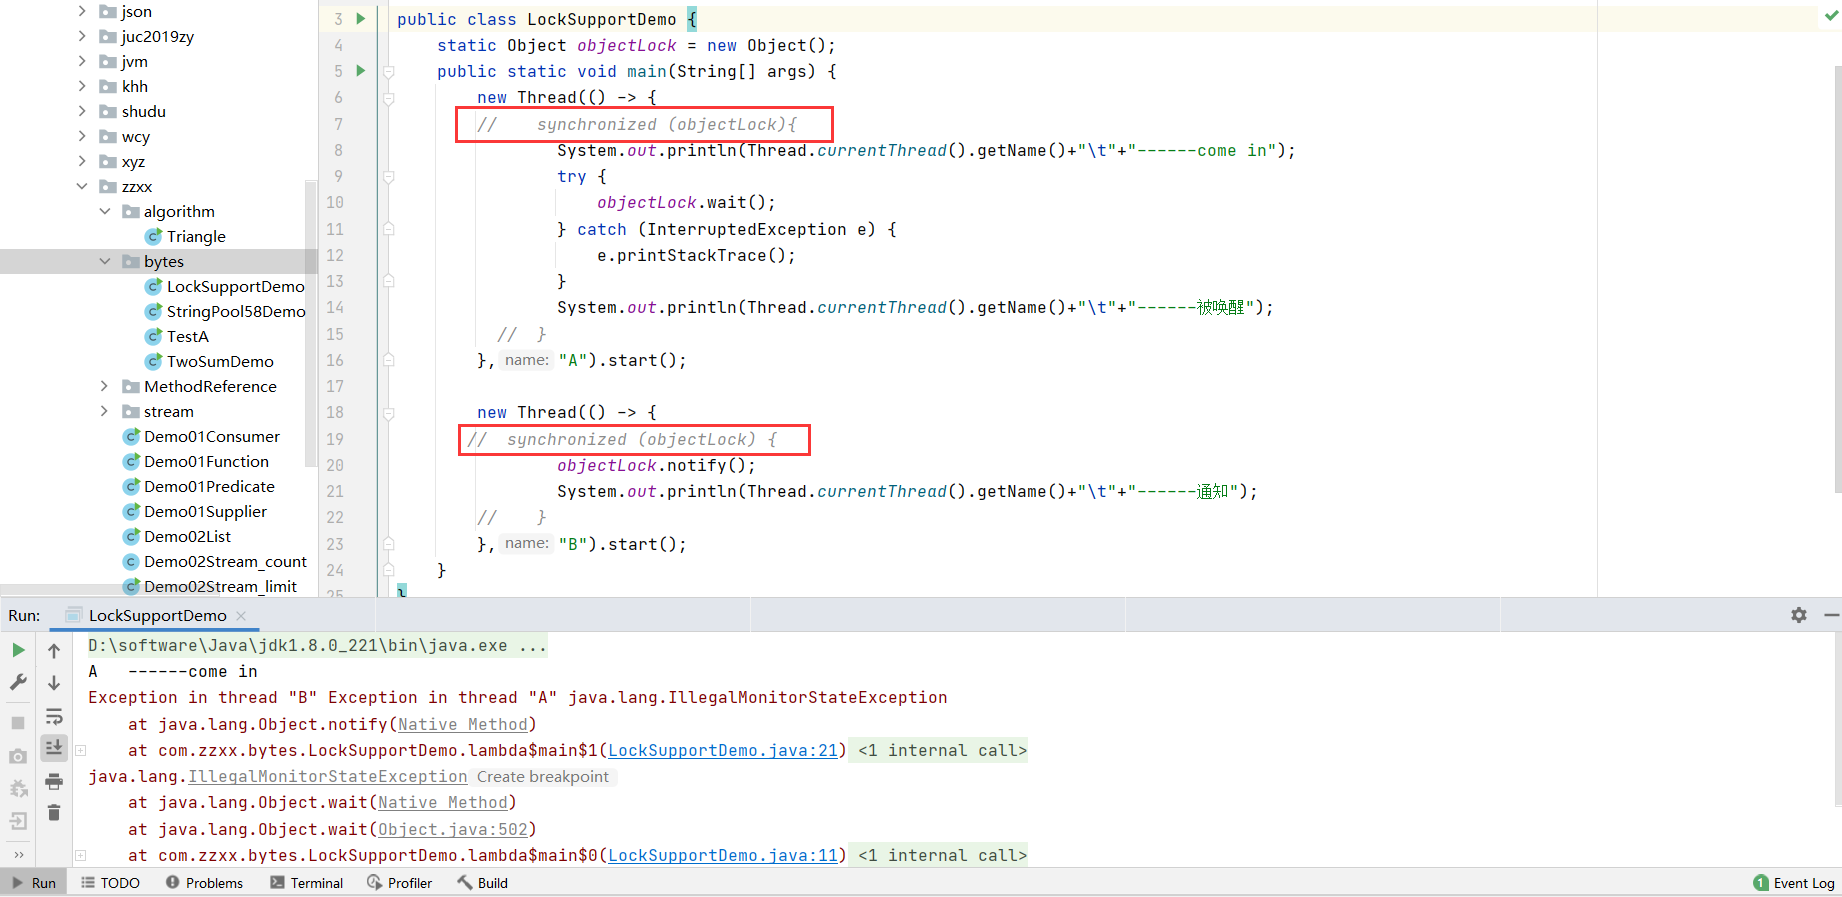1842x897 pixels.
Task: Follow the LockSupportDemo.java:21 stack trace link
Action: coord(723,750)
